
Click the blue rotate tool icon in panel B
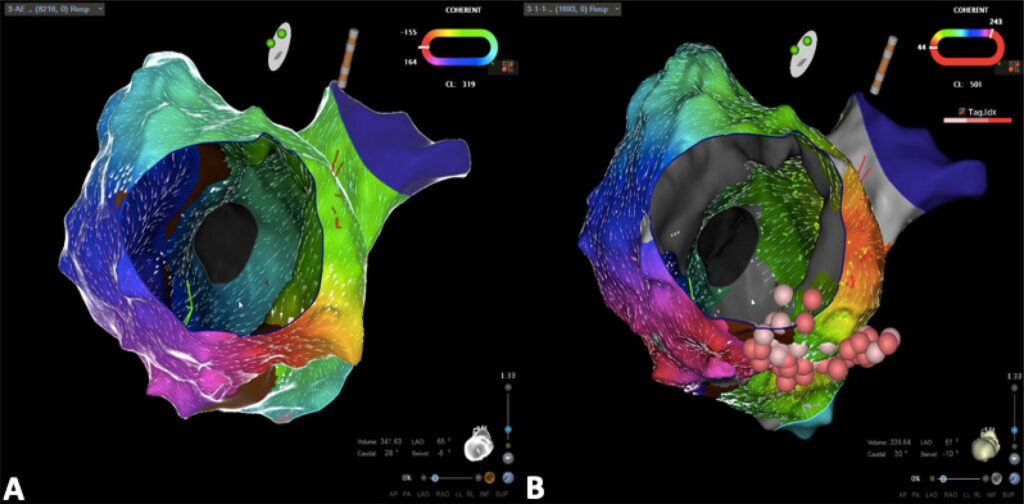(x=1014, y=478)
